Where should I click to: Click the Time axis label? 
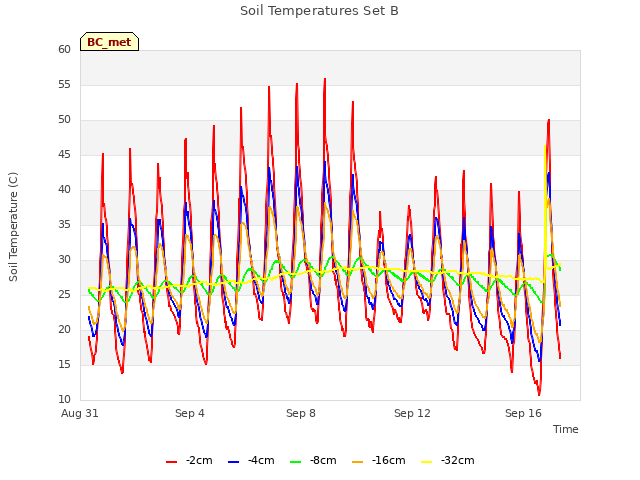coord(566,429)
